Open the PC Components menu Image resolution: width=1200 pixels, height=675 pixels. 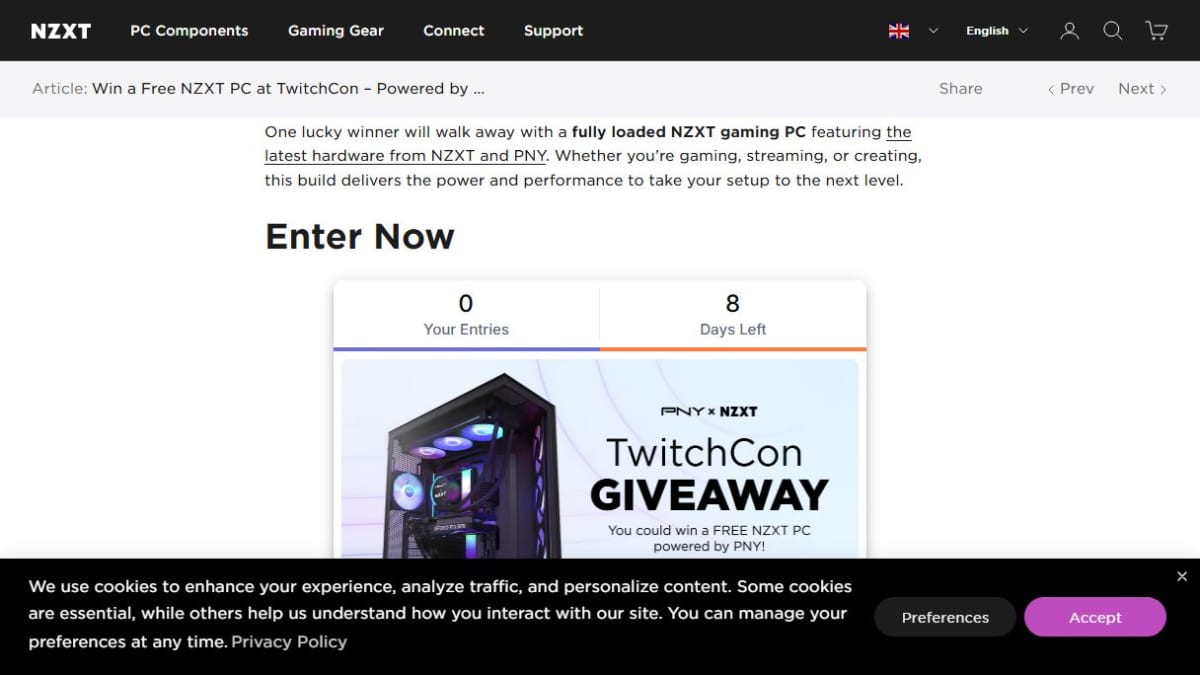coord(189,31)
